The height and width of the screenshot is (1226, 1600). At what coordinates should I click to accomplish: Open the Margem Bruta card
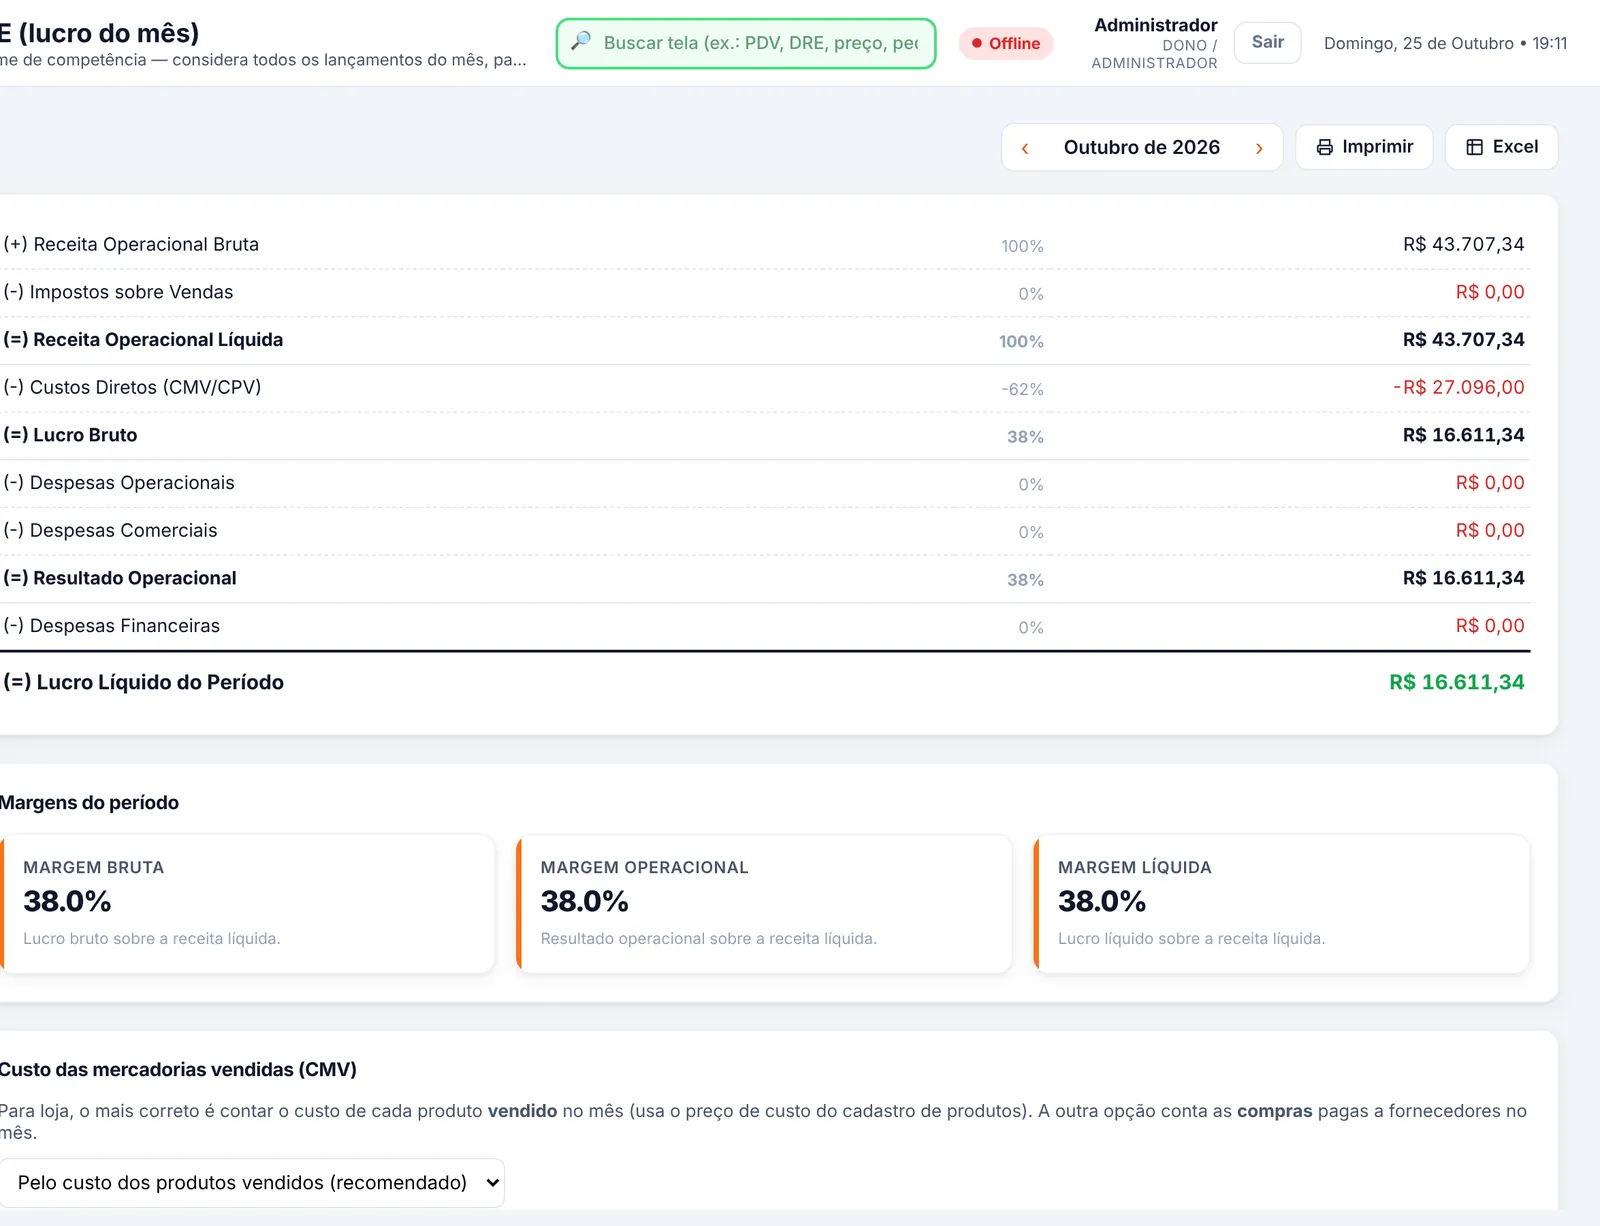point(247,904)
